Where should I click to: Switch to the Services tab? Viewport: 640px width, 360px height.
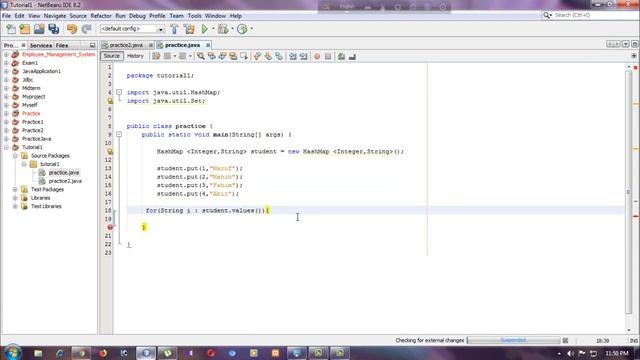click(x=40, y=45)
